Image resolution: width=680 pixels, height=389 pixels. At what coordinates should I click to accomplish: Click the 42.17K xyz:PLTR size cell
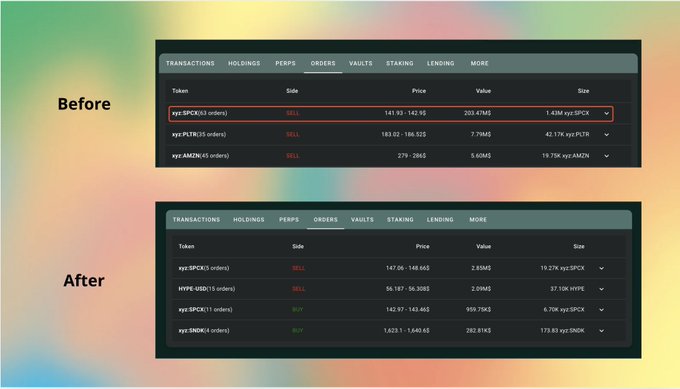(x=567, y=134)
